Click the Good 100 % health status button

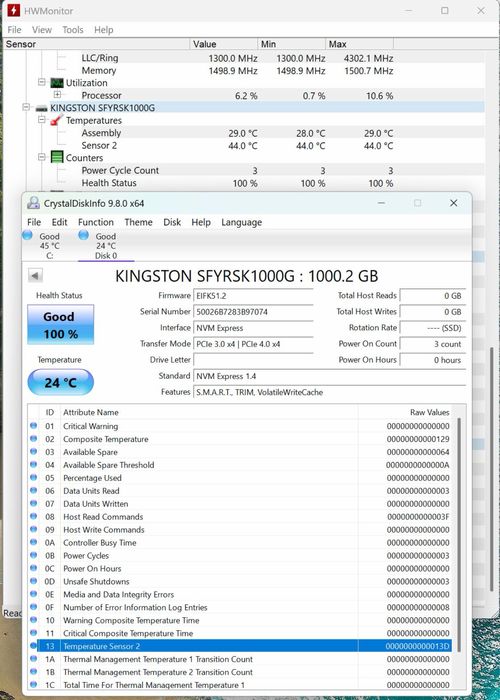pyautogui.click(x=60, y=325)
